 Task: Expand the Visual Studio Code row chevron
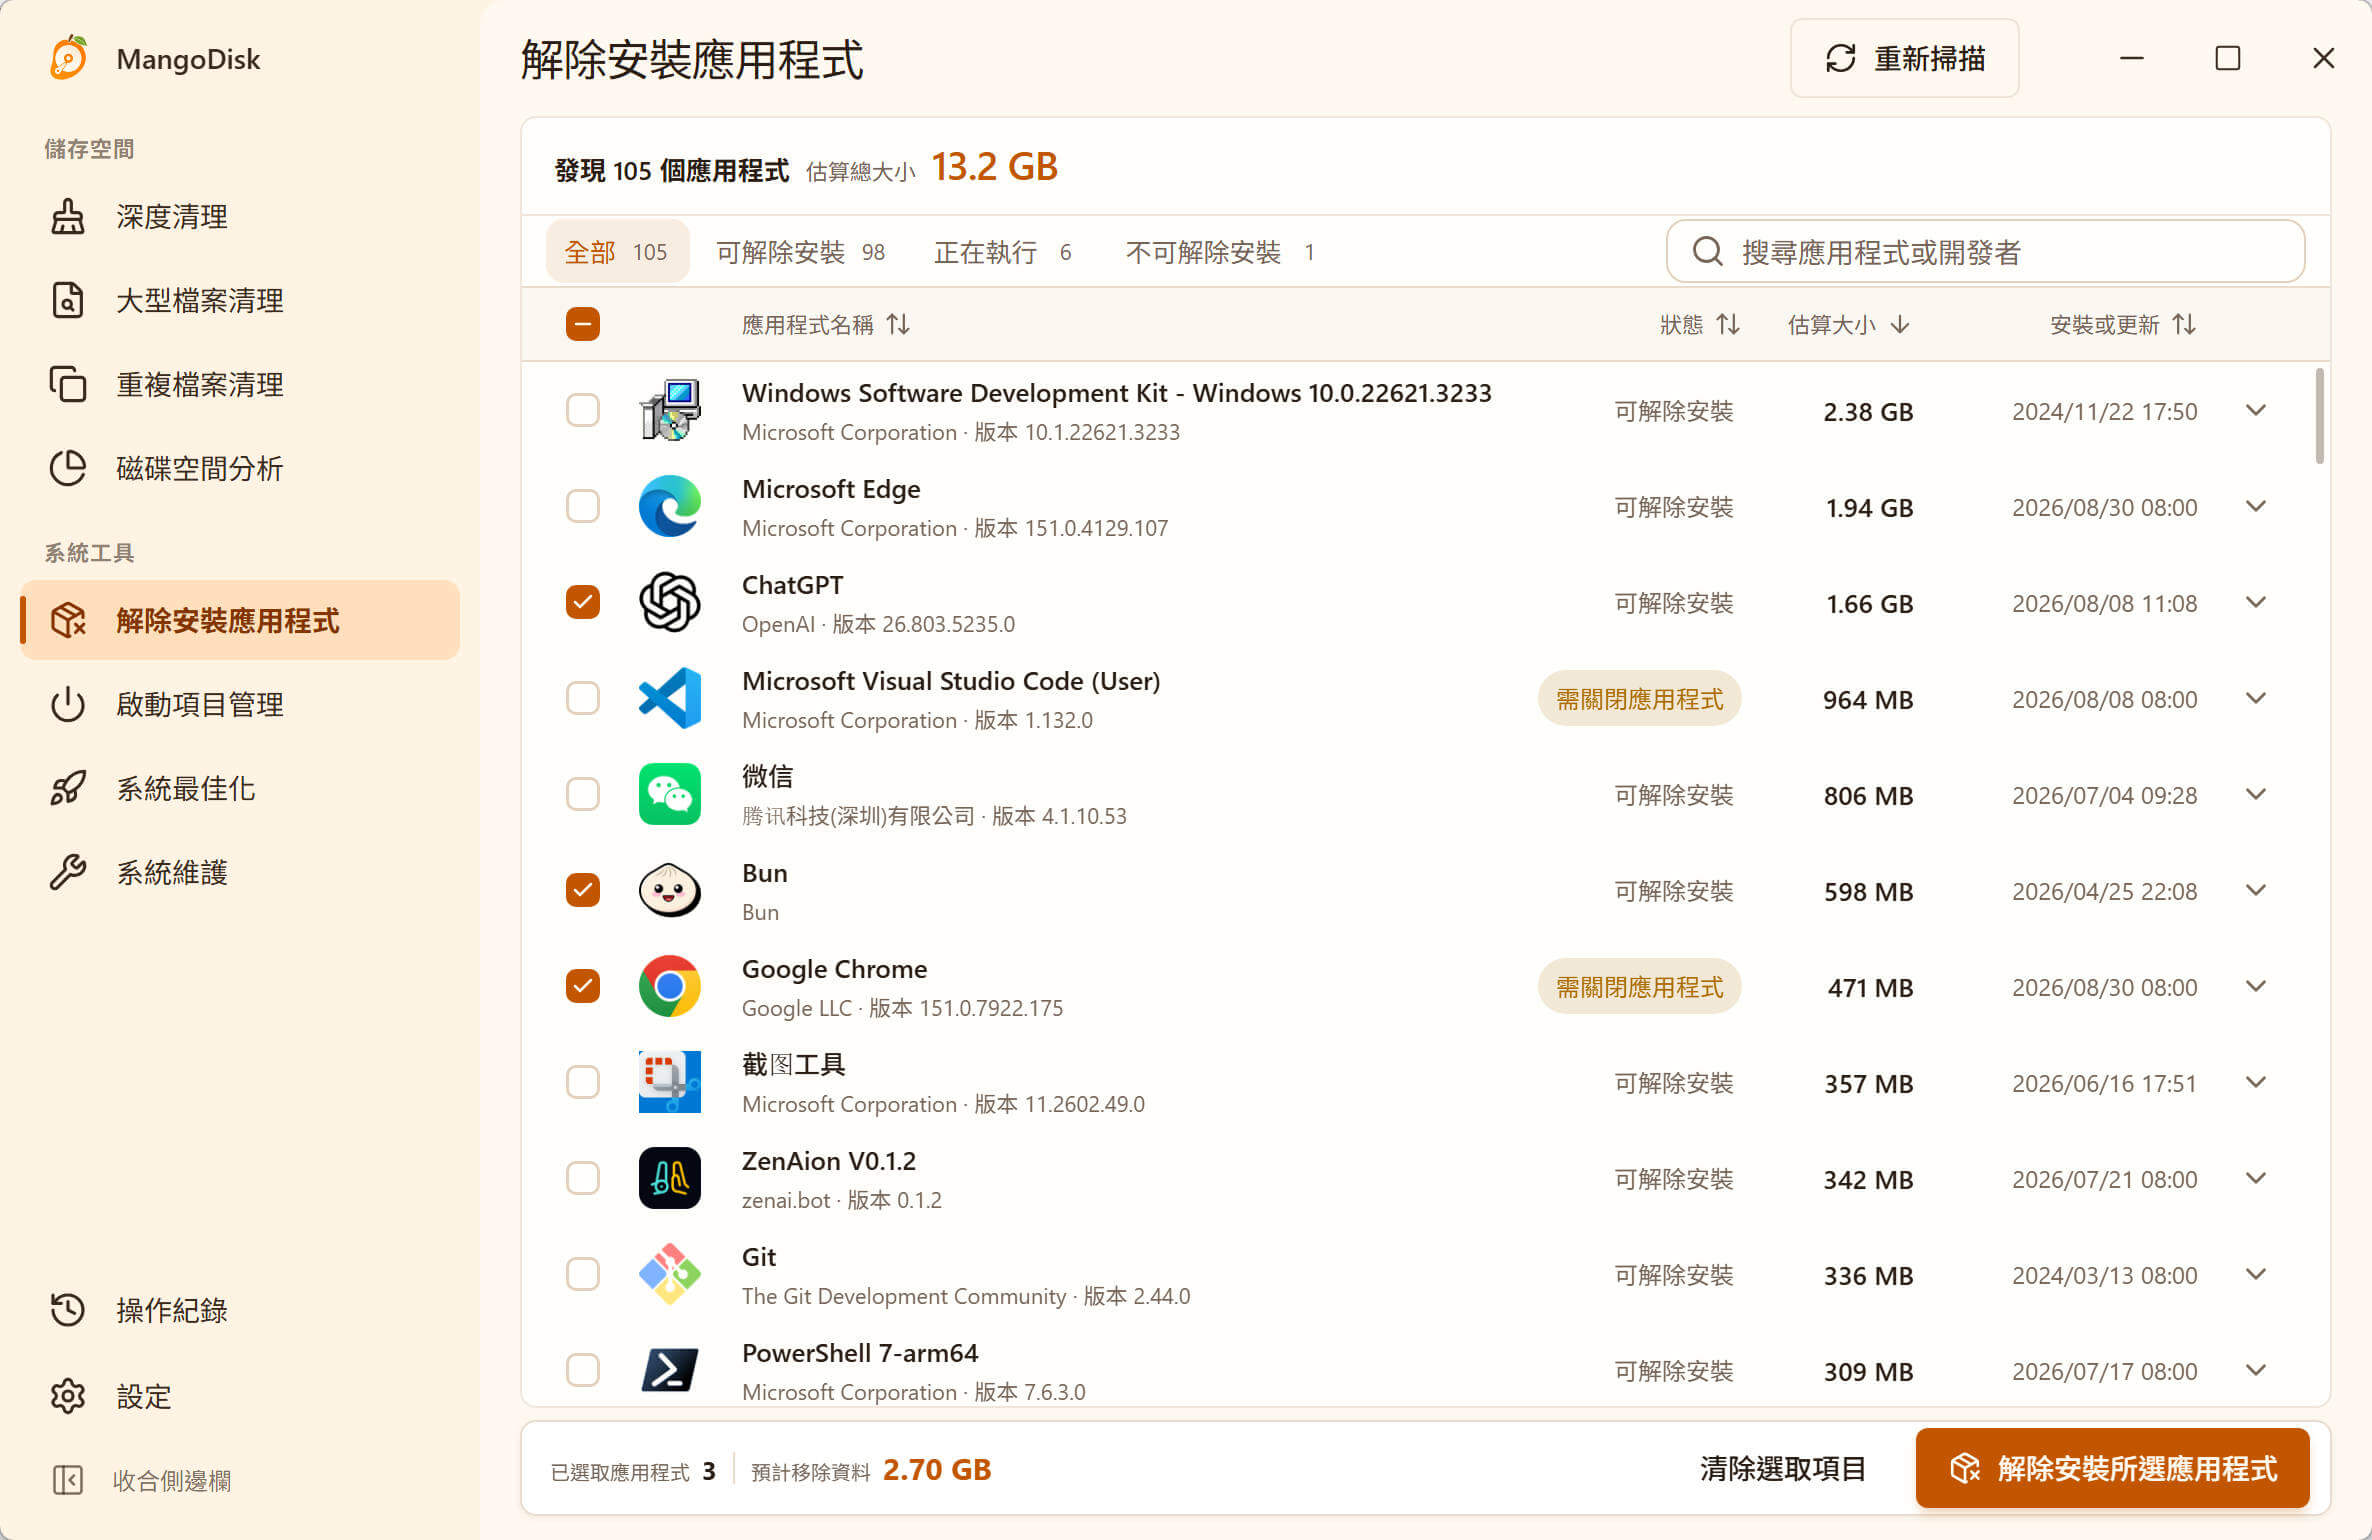click(x=2256, y=698)
